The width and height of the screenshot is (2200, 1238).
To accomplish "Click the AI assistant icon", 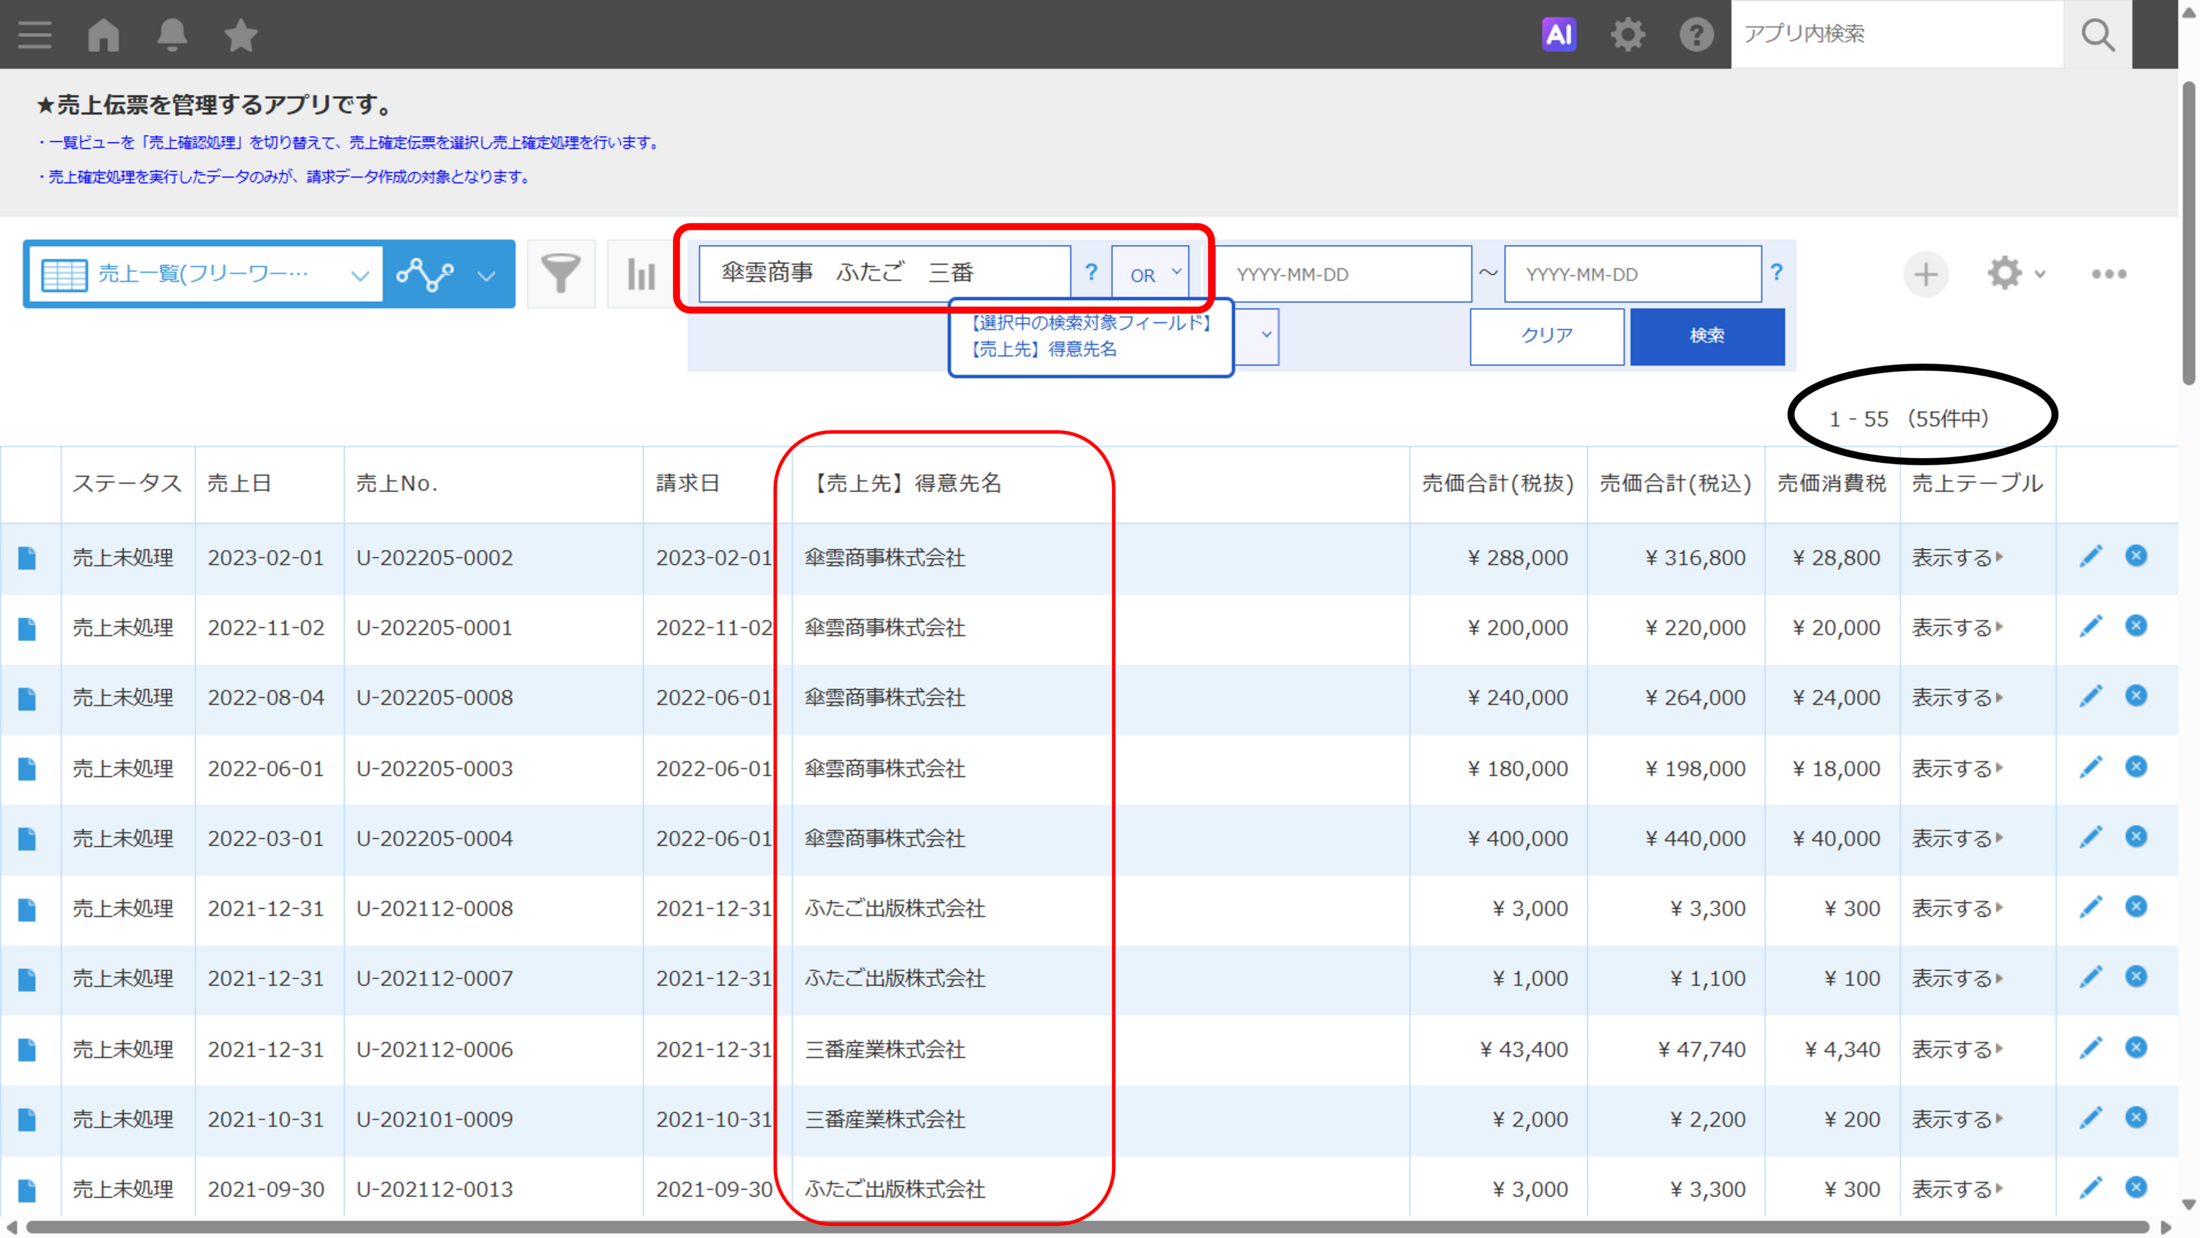I will 1558,35.
